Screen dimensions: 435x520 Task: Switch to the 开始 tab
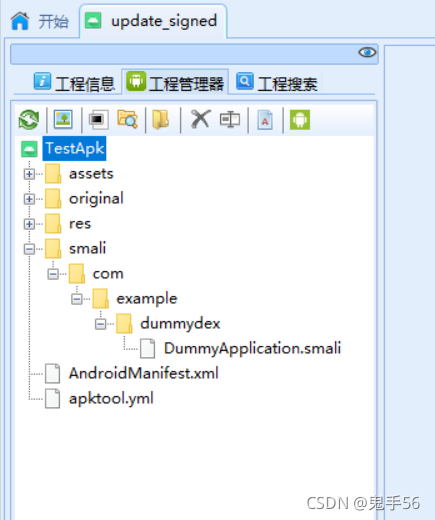point(40,21)
